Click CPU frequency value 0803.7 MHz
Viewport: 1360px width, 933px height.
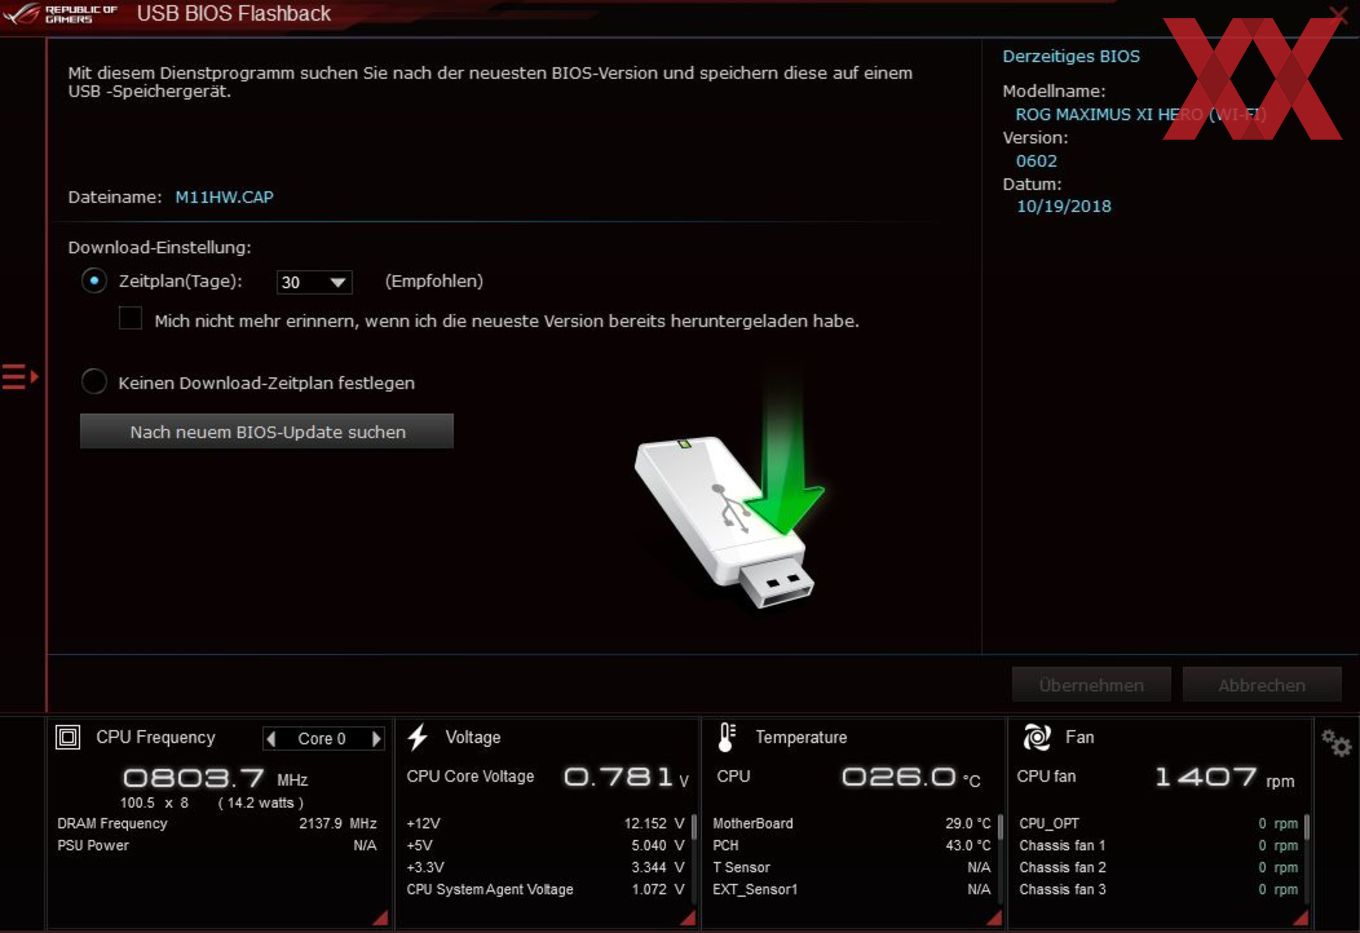point(215,777)
